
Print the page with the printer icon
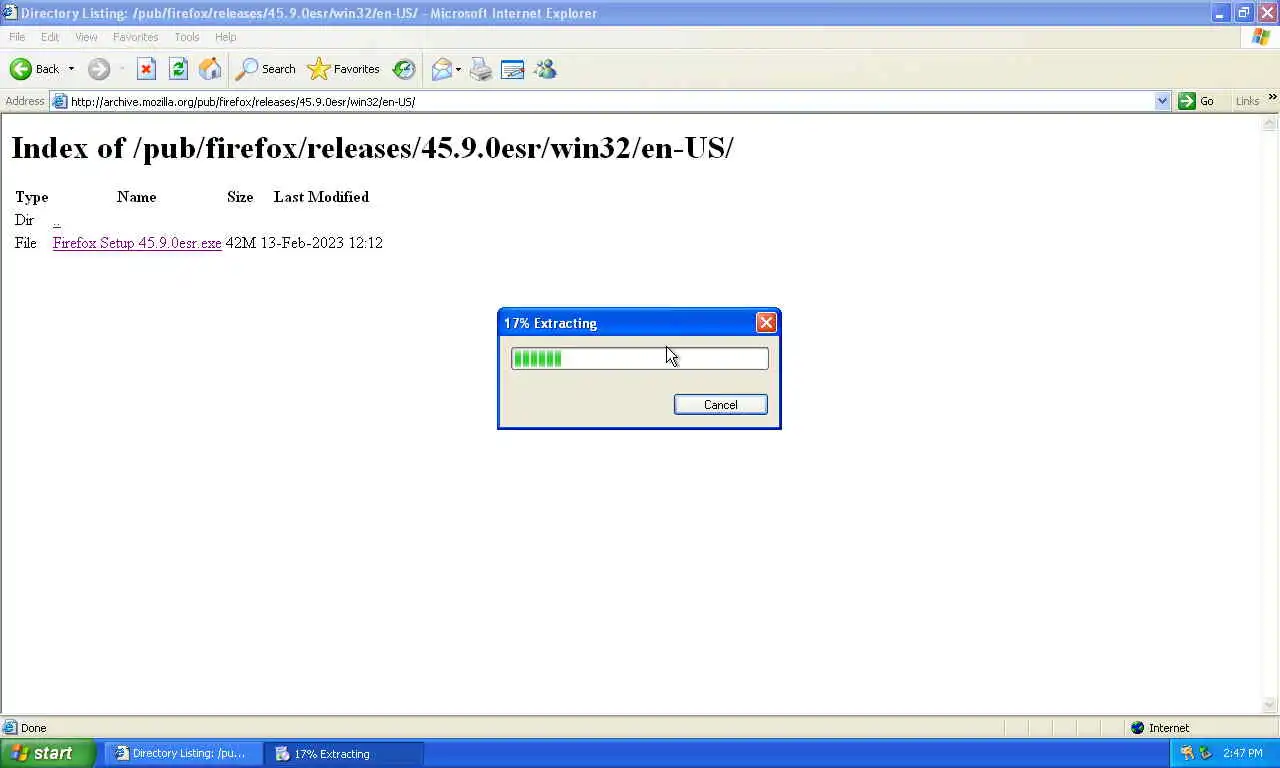pos(481,69)
